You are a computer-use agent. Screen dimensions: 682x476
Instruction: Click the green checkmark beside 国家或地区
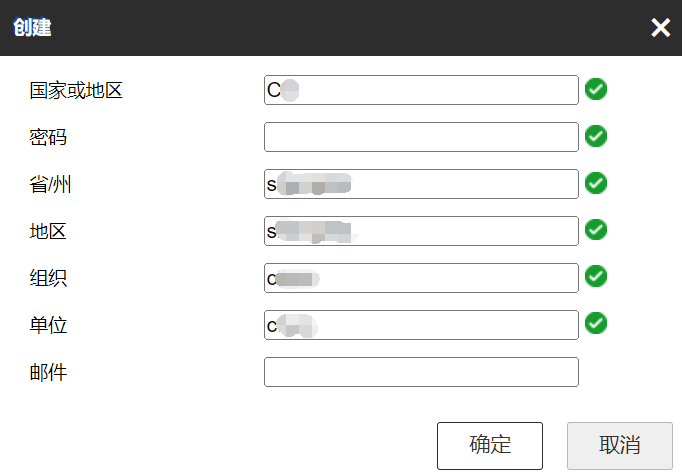pyautogui.click(x=596, y=90)
